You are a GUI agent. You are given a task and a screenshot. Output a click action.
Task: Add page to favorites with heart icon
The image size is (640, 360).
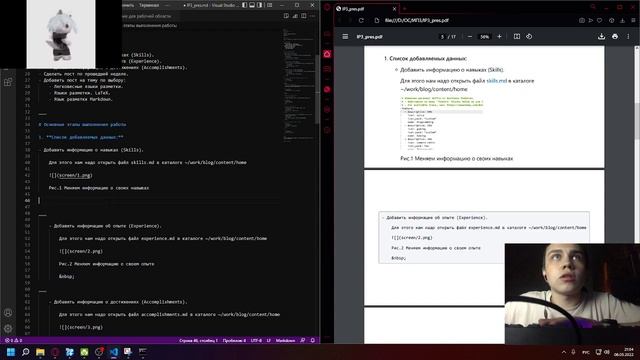pyautogui.click(x=600, y=20)
